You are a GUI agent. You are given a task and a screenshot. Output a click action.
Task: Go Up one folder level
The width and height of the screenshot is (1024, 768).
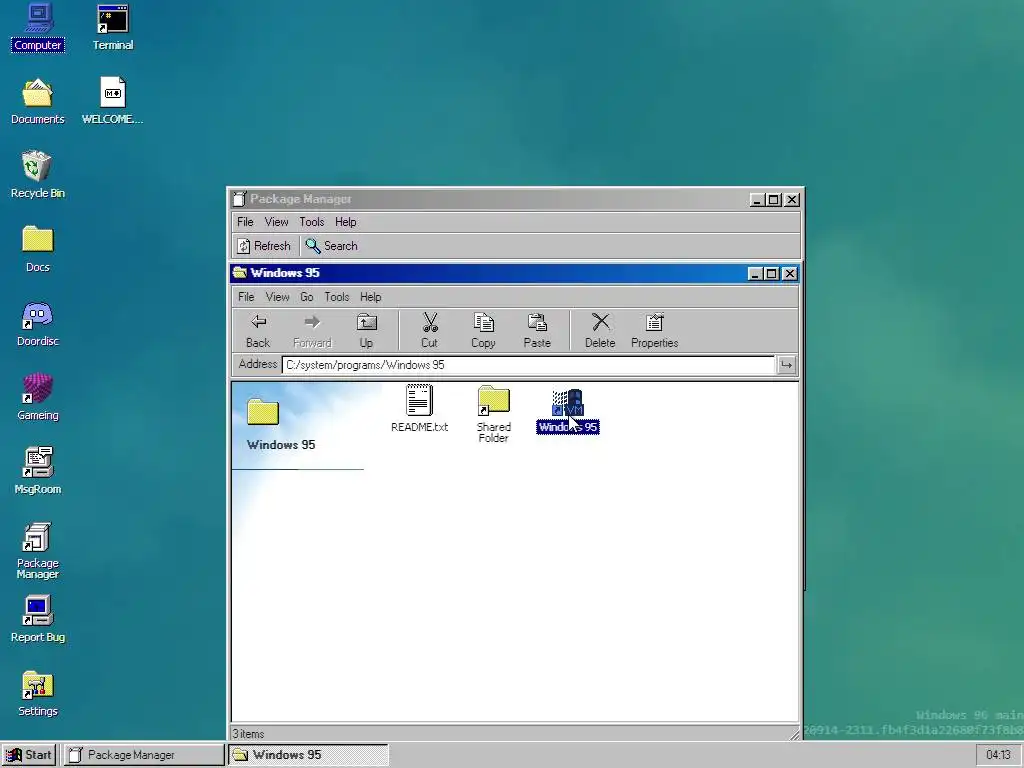[x=366, y=330]
